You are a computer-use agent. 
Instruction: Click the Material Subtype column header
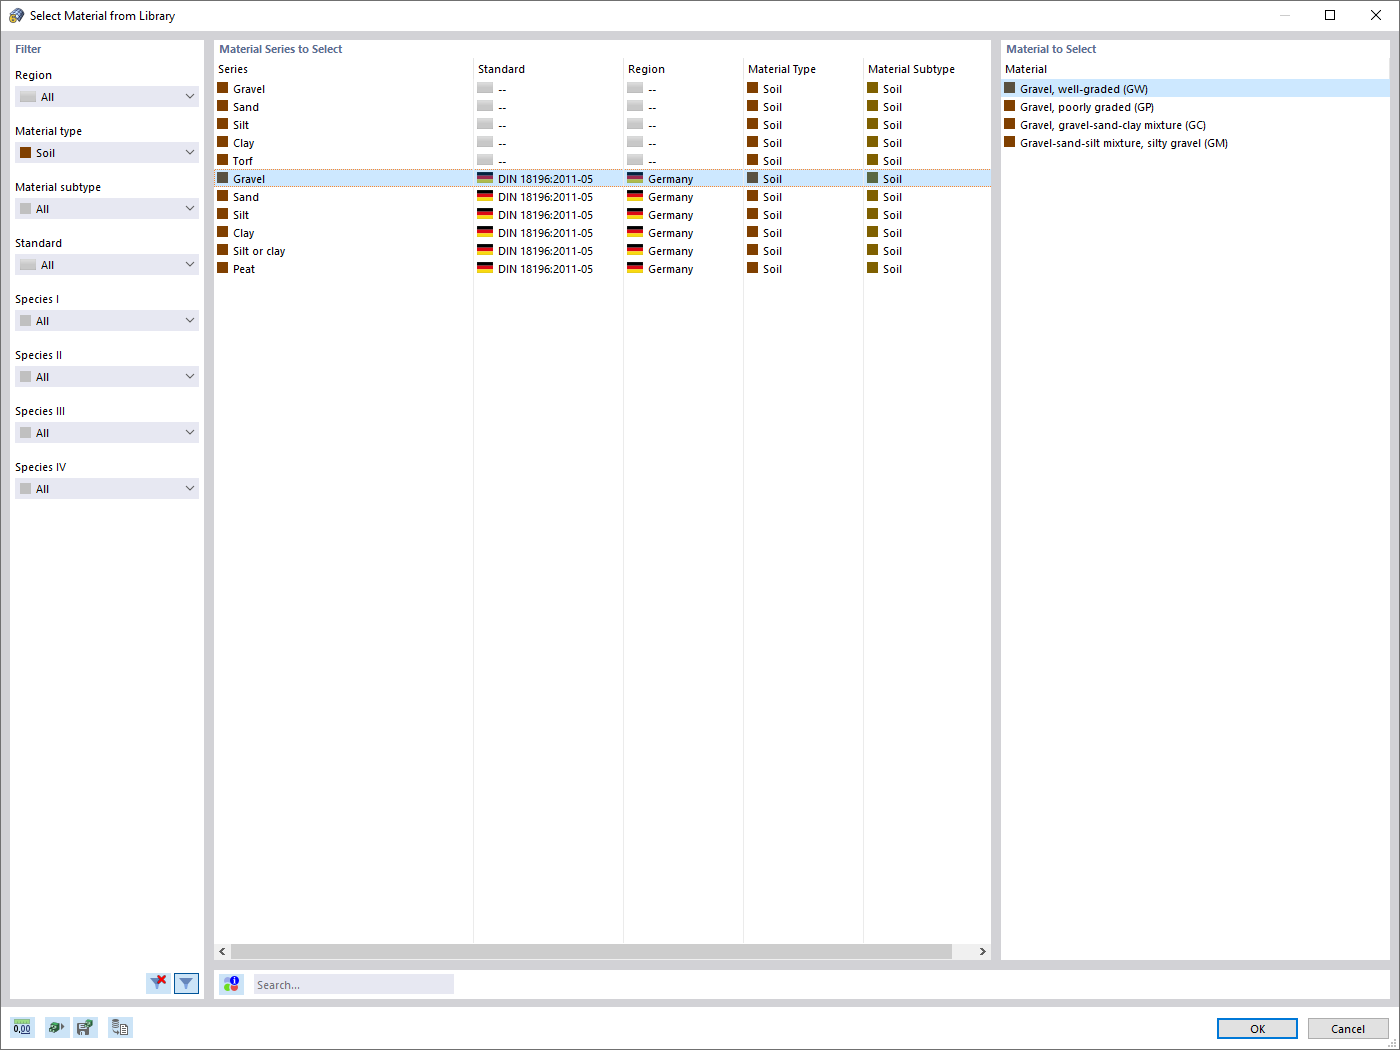[x=927, y=69]
